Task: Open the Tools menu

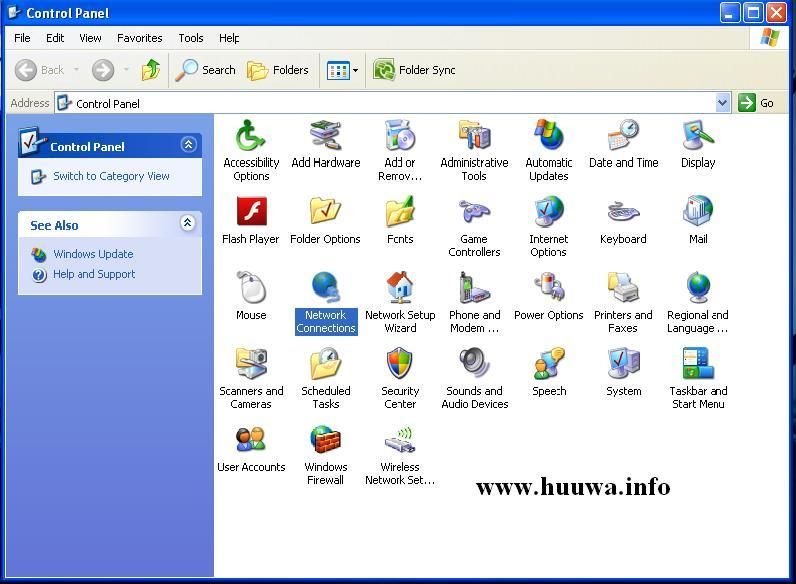Action: pos(190,38)
